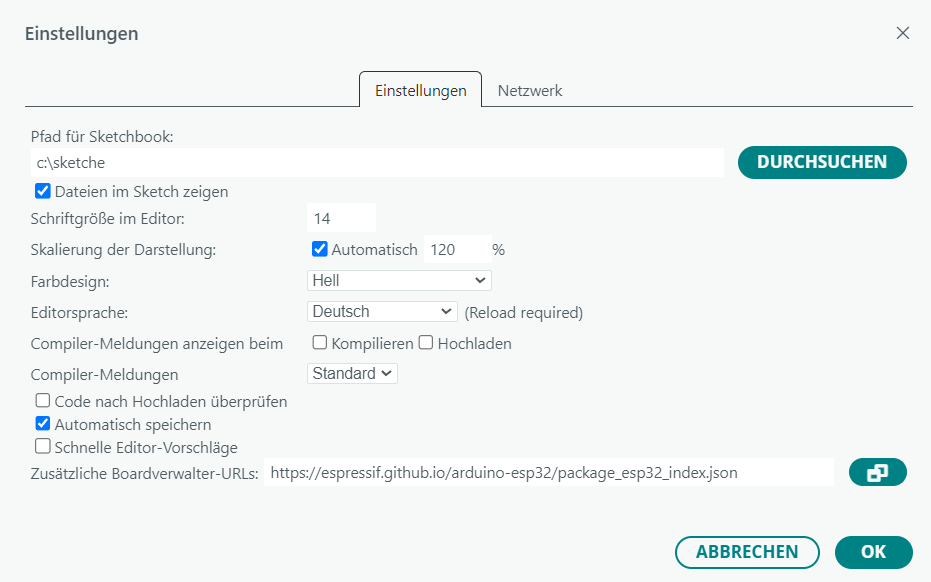
Task: Close the Einstellungen dialog with X
Action: coord(902,33)
